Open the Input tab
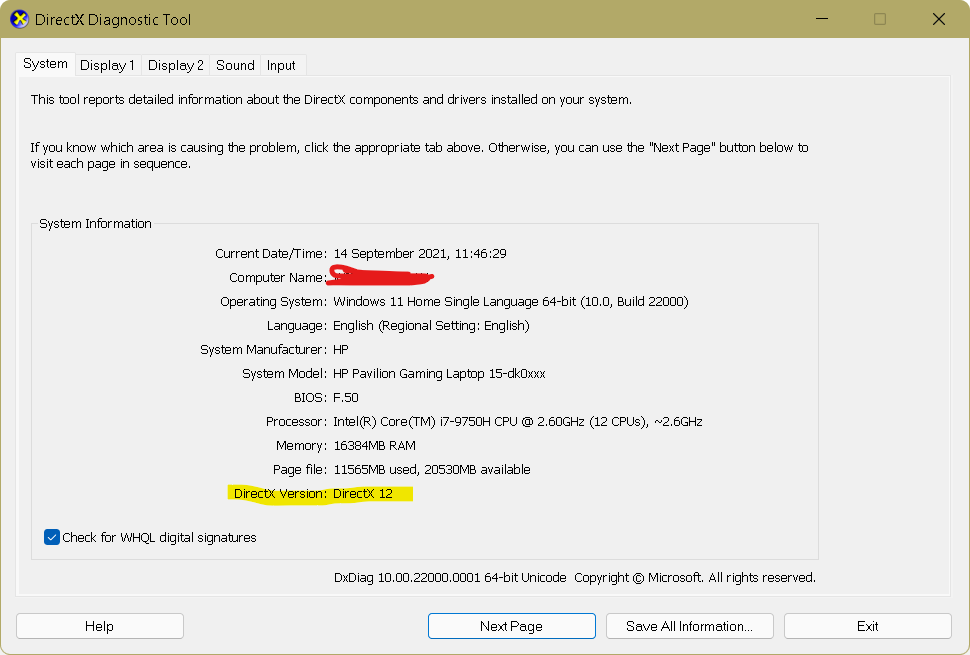Image resolution: width=970 pixels, height=655 pixels. pos(281,65)
